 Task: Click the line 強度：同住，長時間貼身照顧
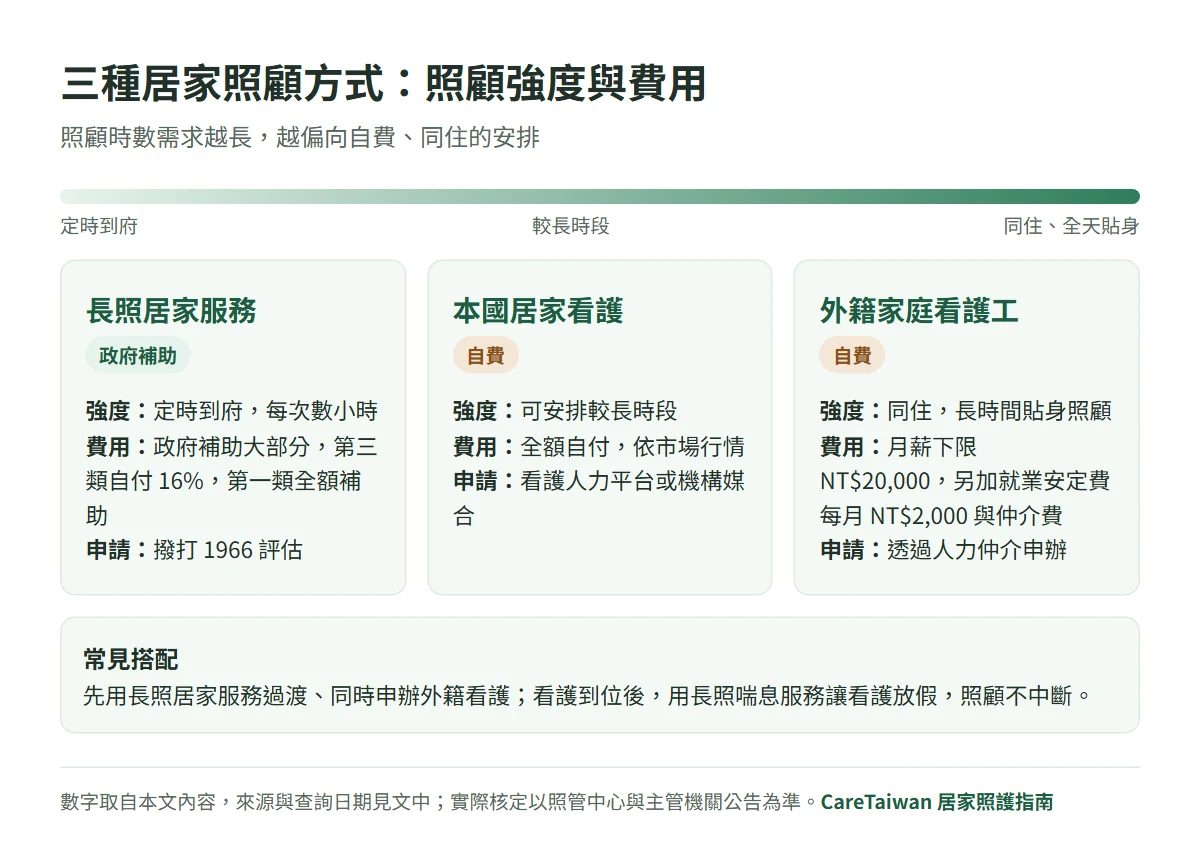966,411
